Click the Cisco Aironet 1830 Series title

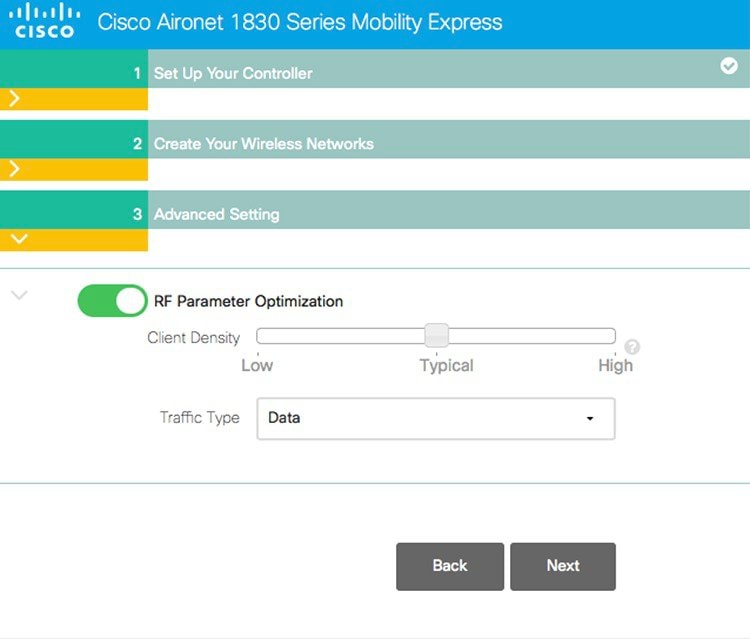pyautogui.click(x=300, y=22)
